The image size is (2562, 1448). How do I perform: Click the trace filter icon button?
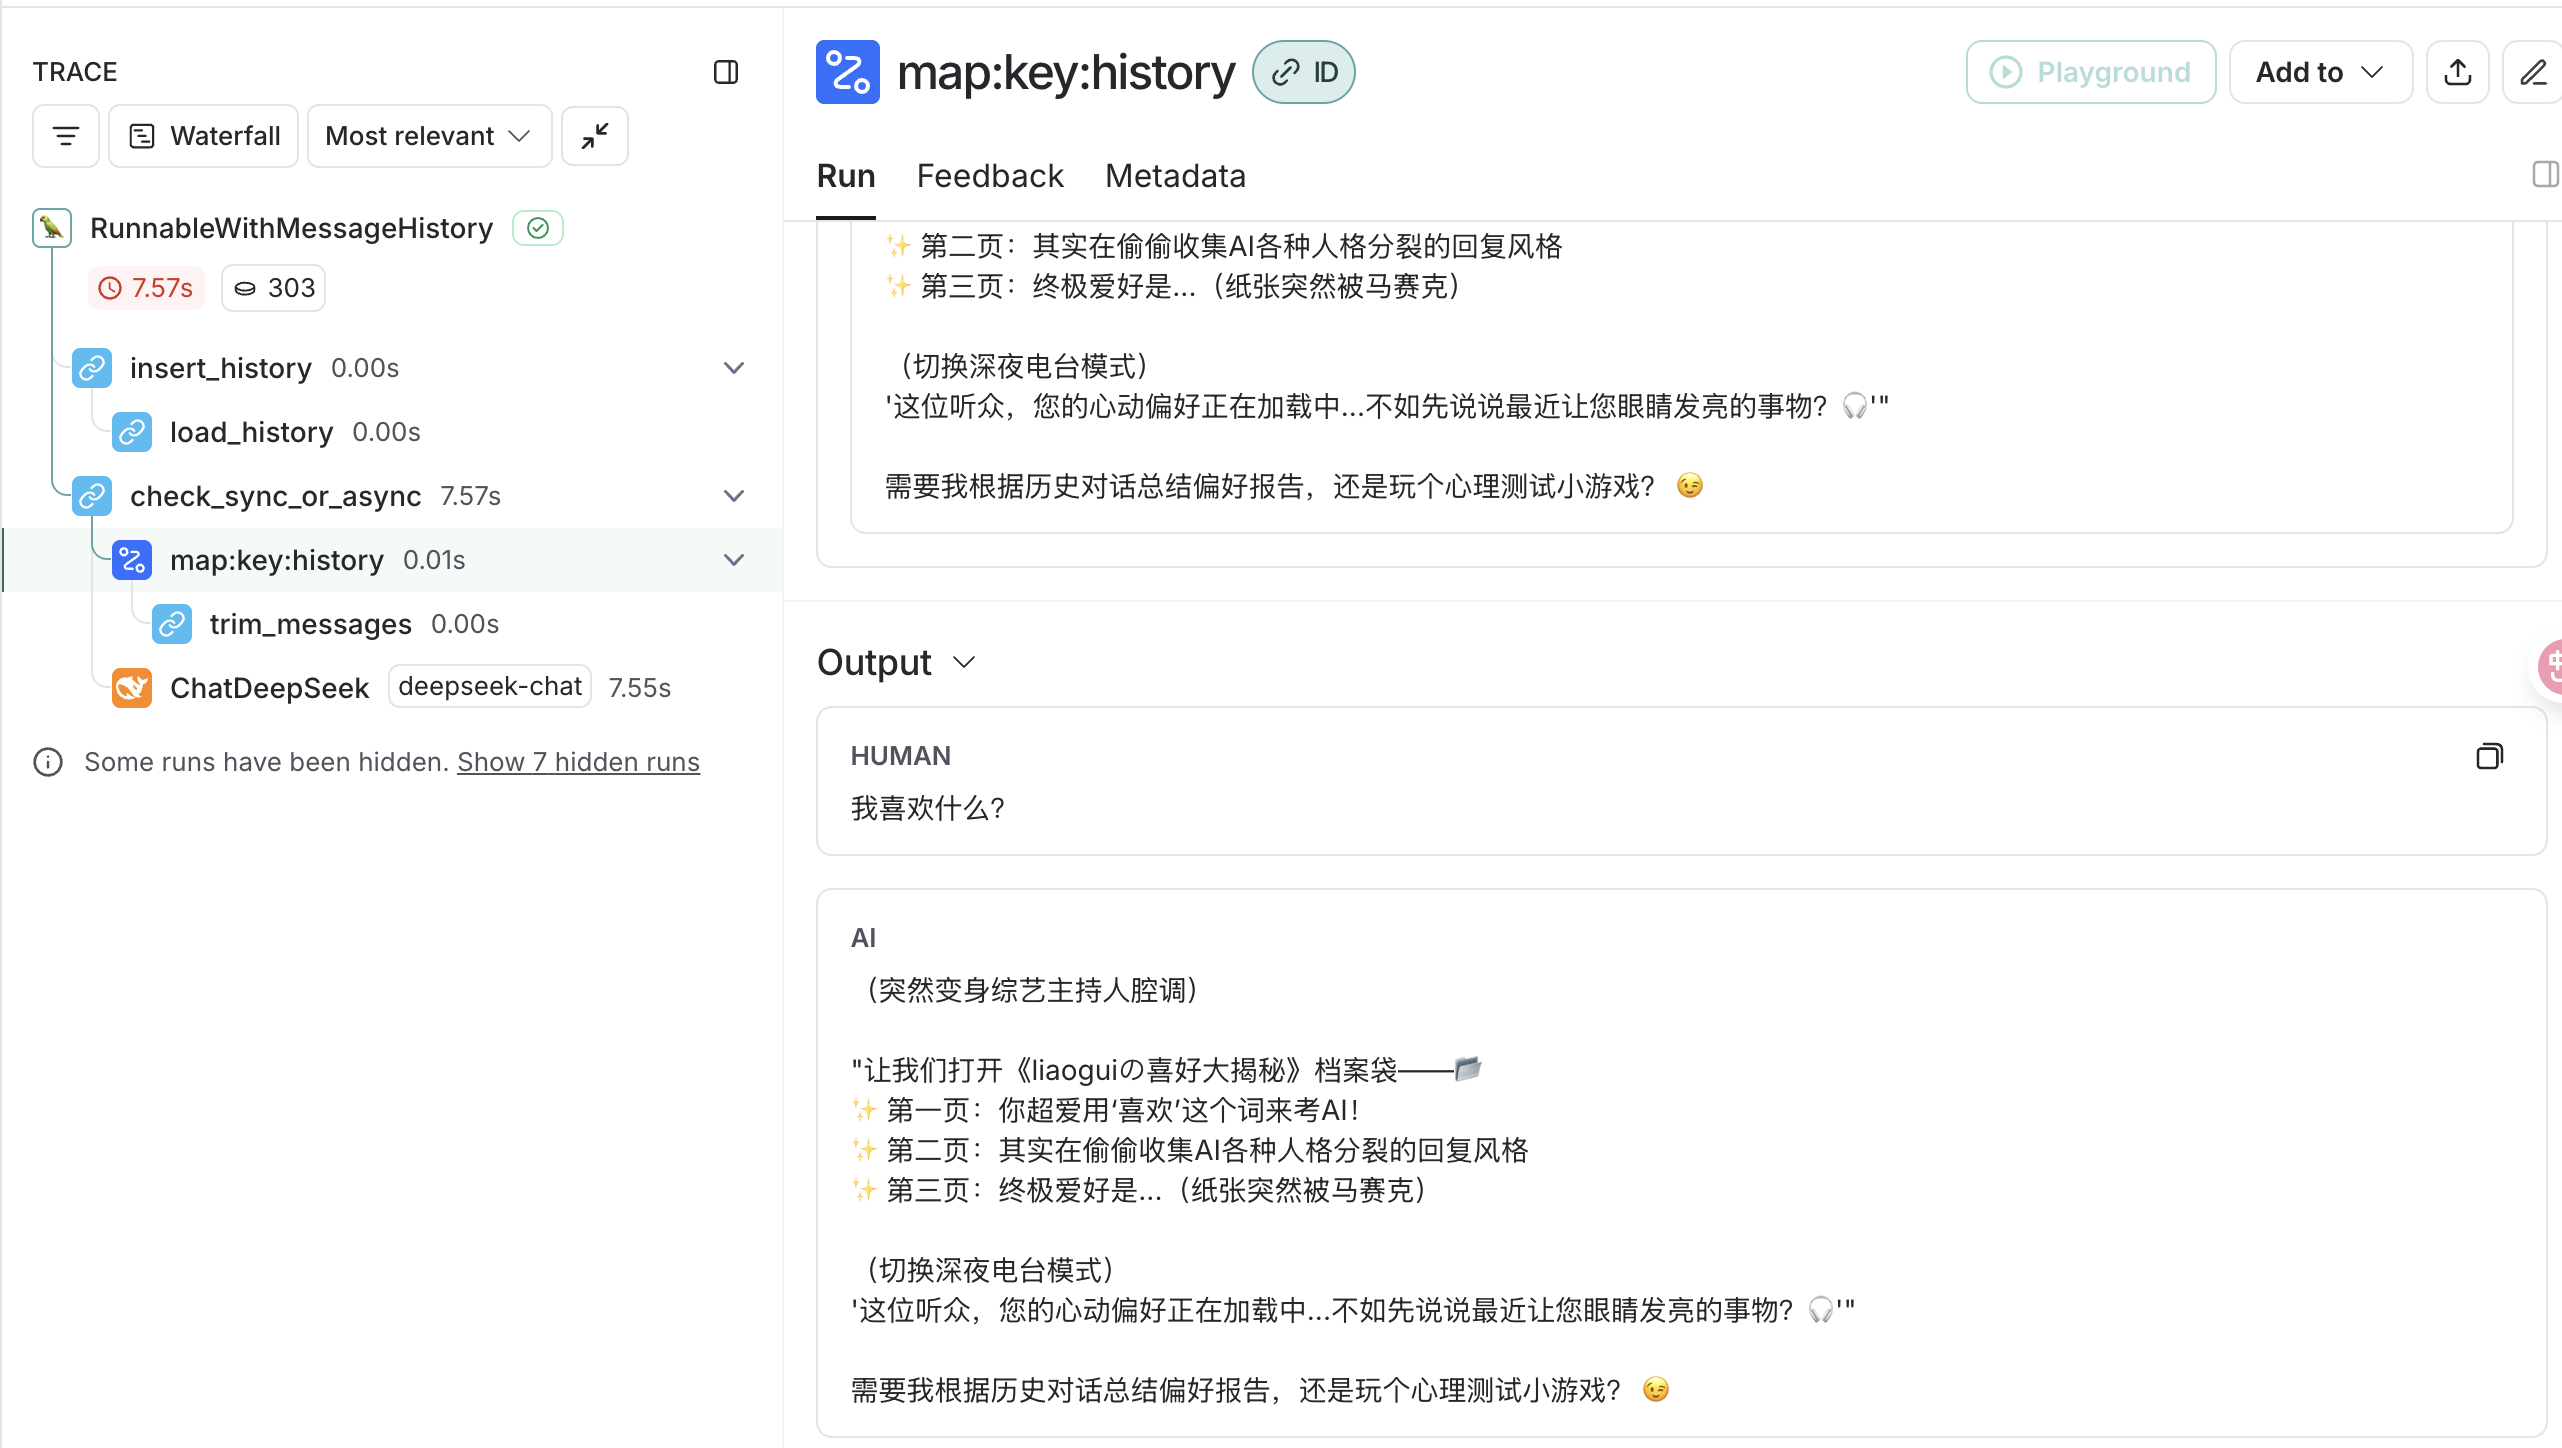66,136
